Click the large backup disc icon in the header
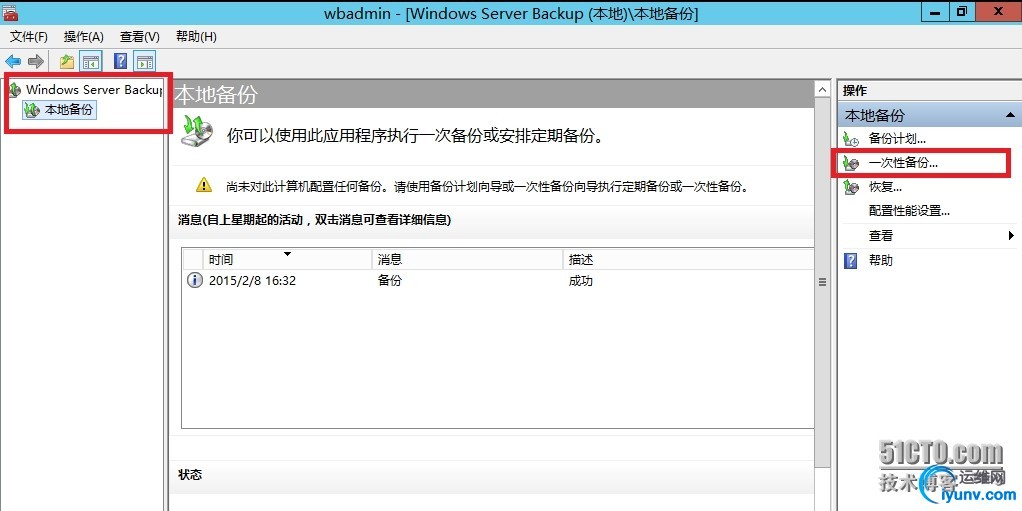The width and height of the screenshot is (1022, 511). (x=197, y=131)
